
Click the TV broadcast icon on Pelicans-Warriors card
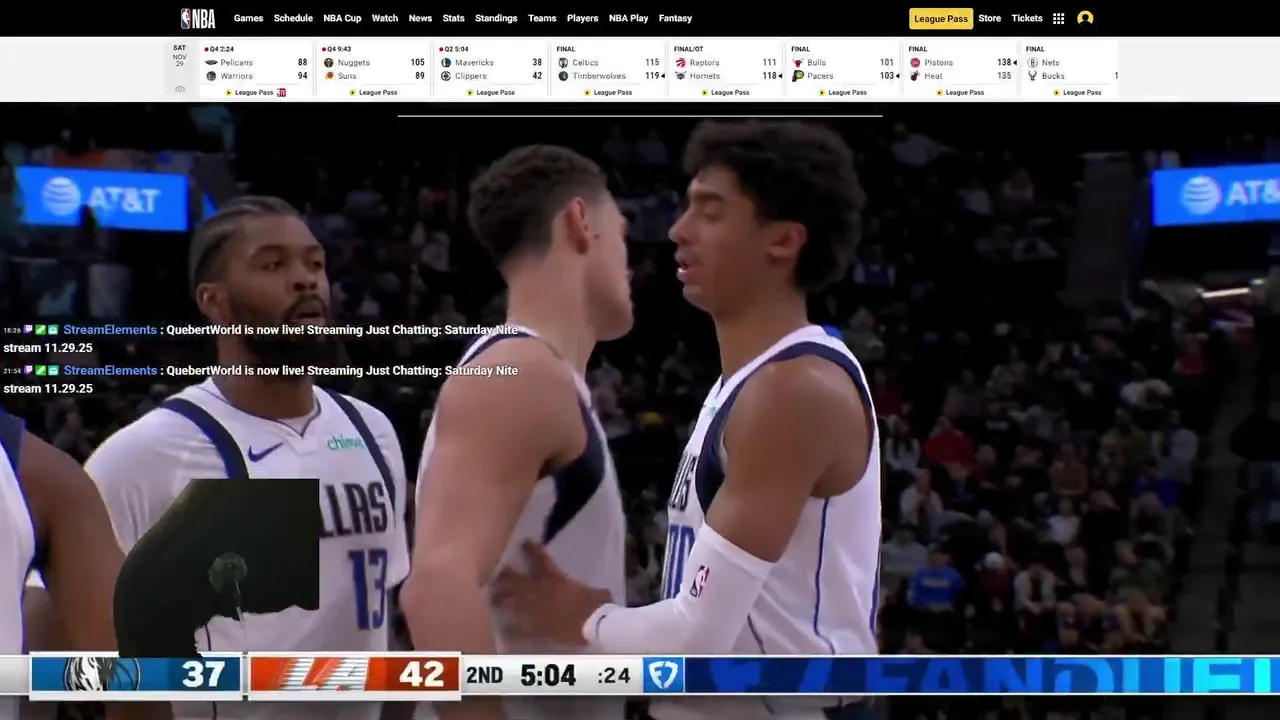tap(282, 92)
